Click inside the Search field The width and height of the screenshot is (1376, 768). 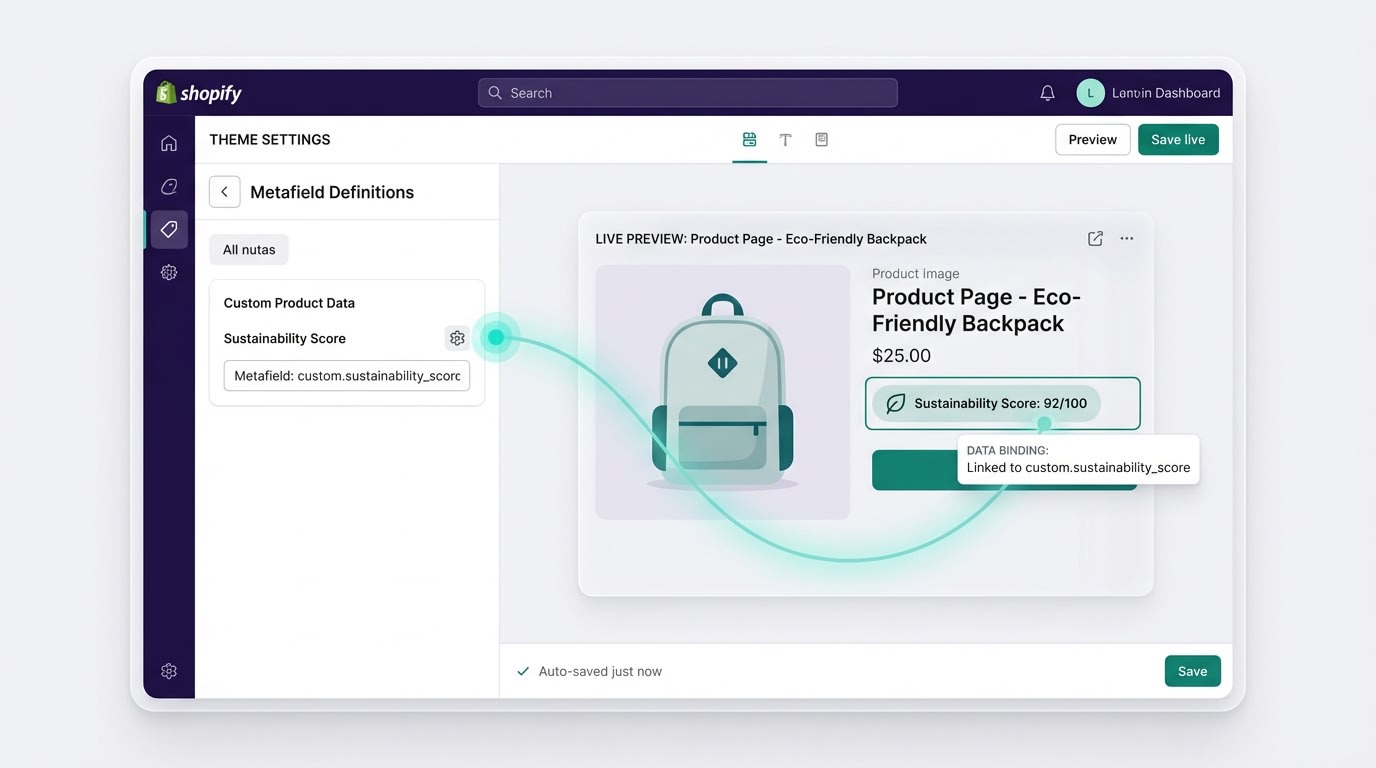(687, 92)
